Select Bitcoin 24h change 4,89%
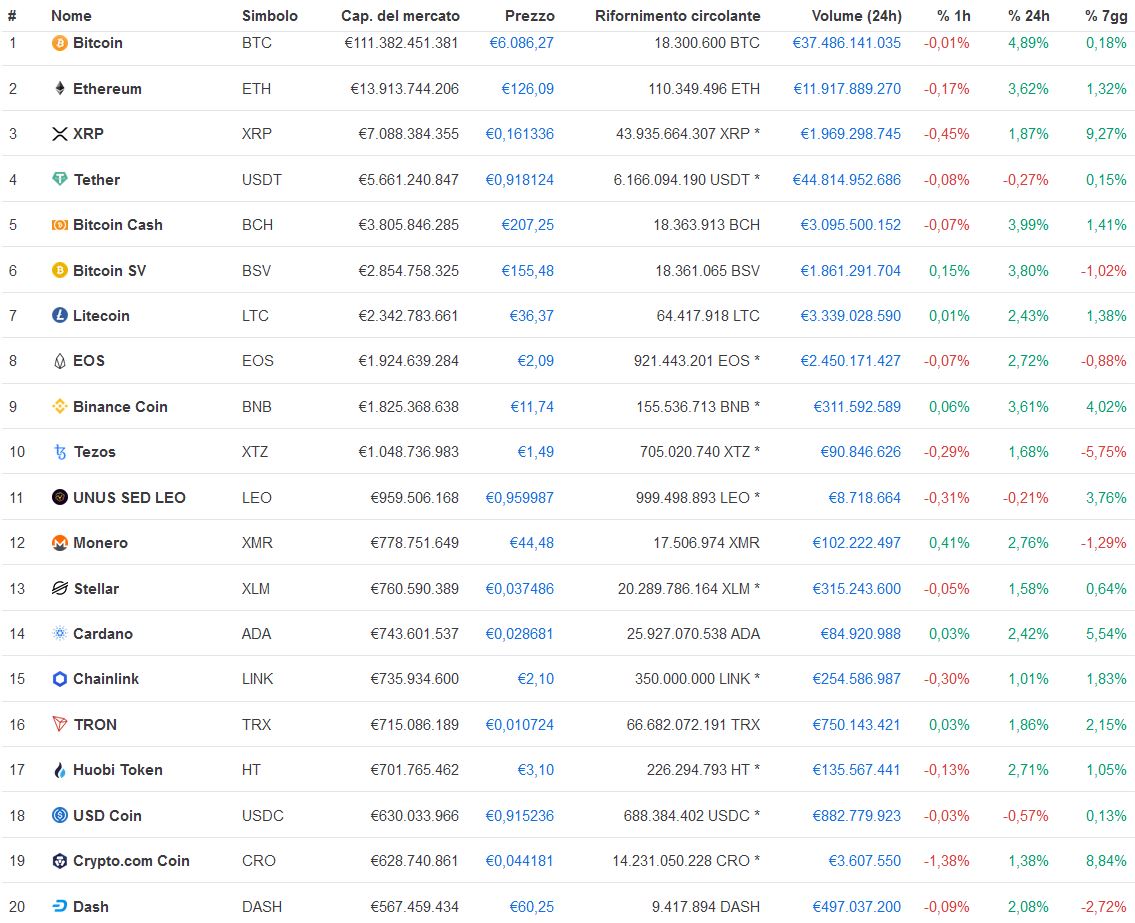The width and height of the screenshot is (1135, 923). coord(1028,43)
